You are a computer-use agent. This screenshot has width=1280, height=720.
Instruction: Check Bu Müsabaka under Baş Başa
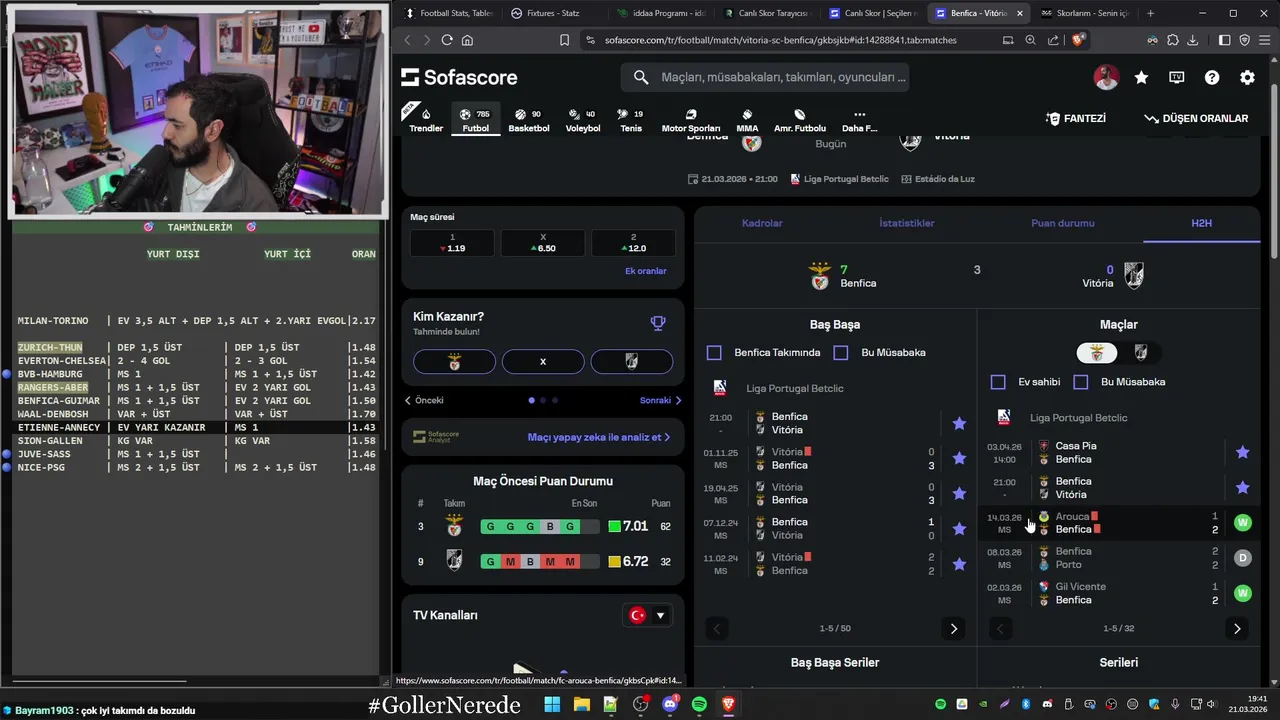pyautogui.click(x=840, y=352)
